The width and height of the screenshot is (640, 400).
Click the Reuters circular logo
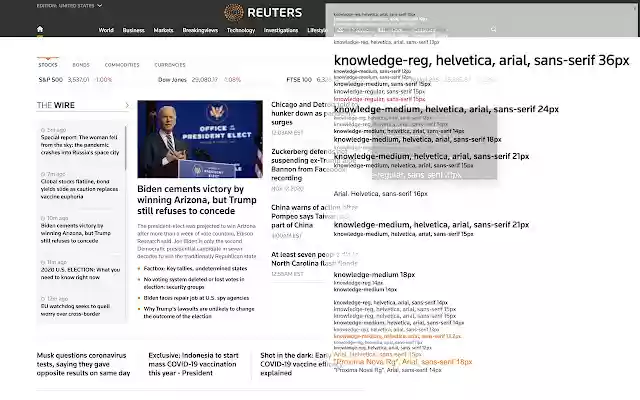point(234,13)
